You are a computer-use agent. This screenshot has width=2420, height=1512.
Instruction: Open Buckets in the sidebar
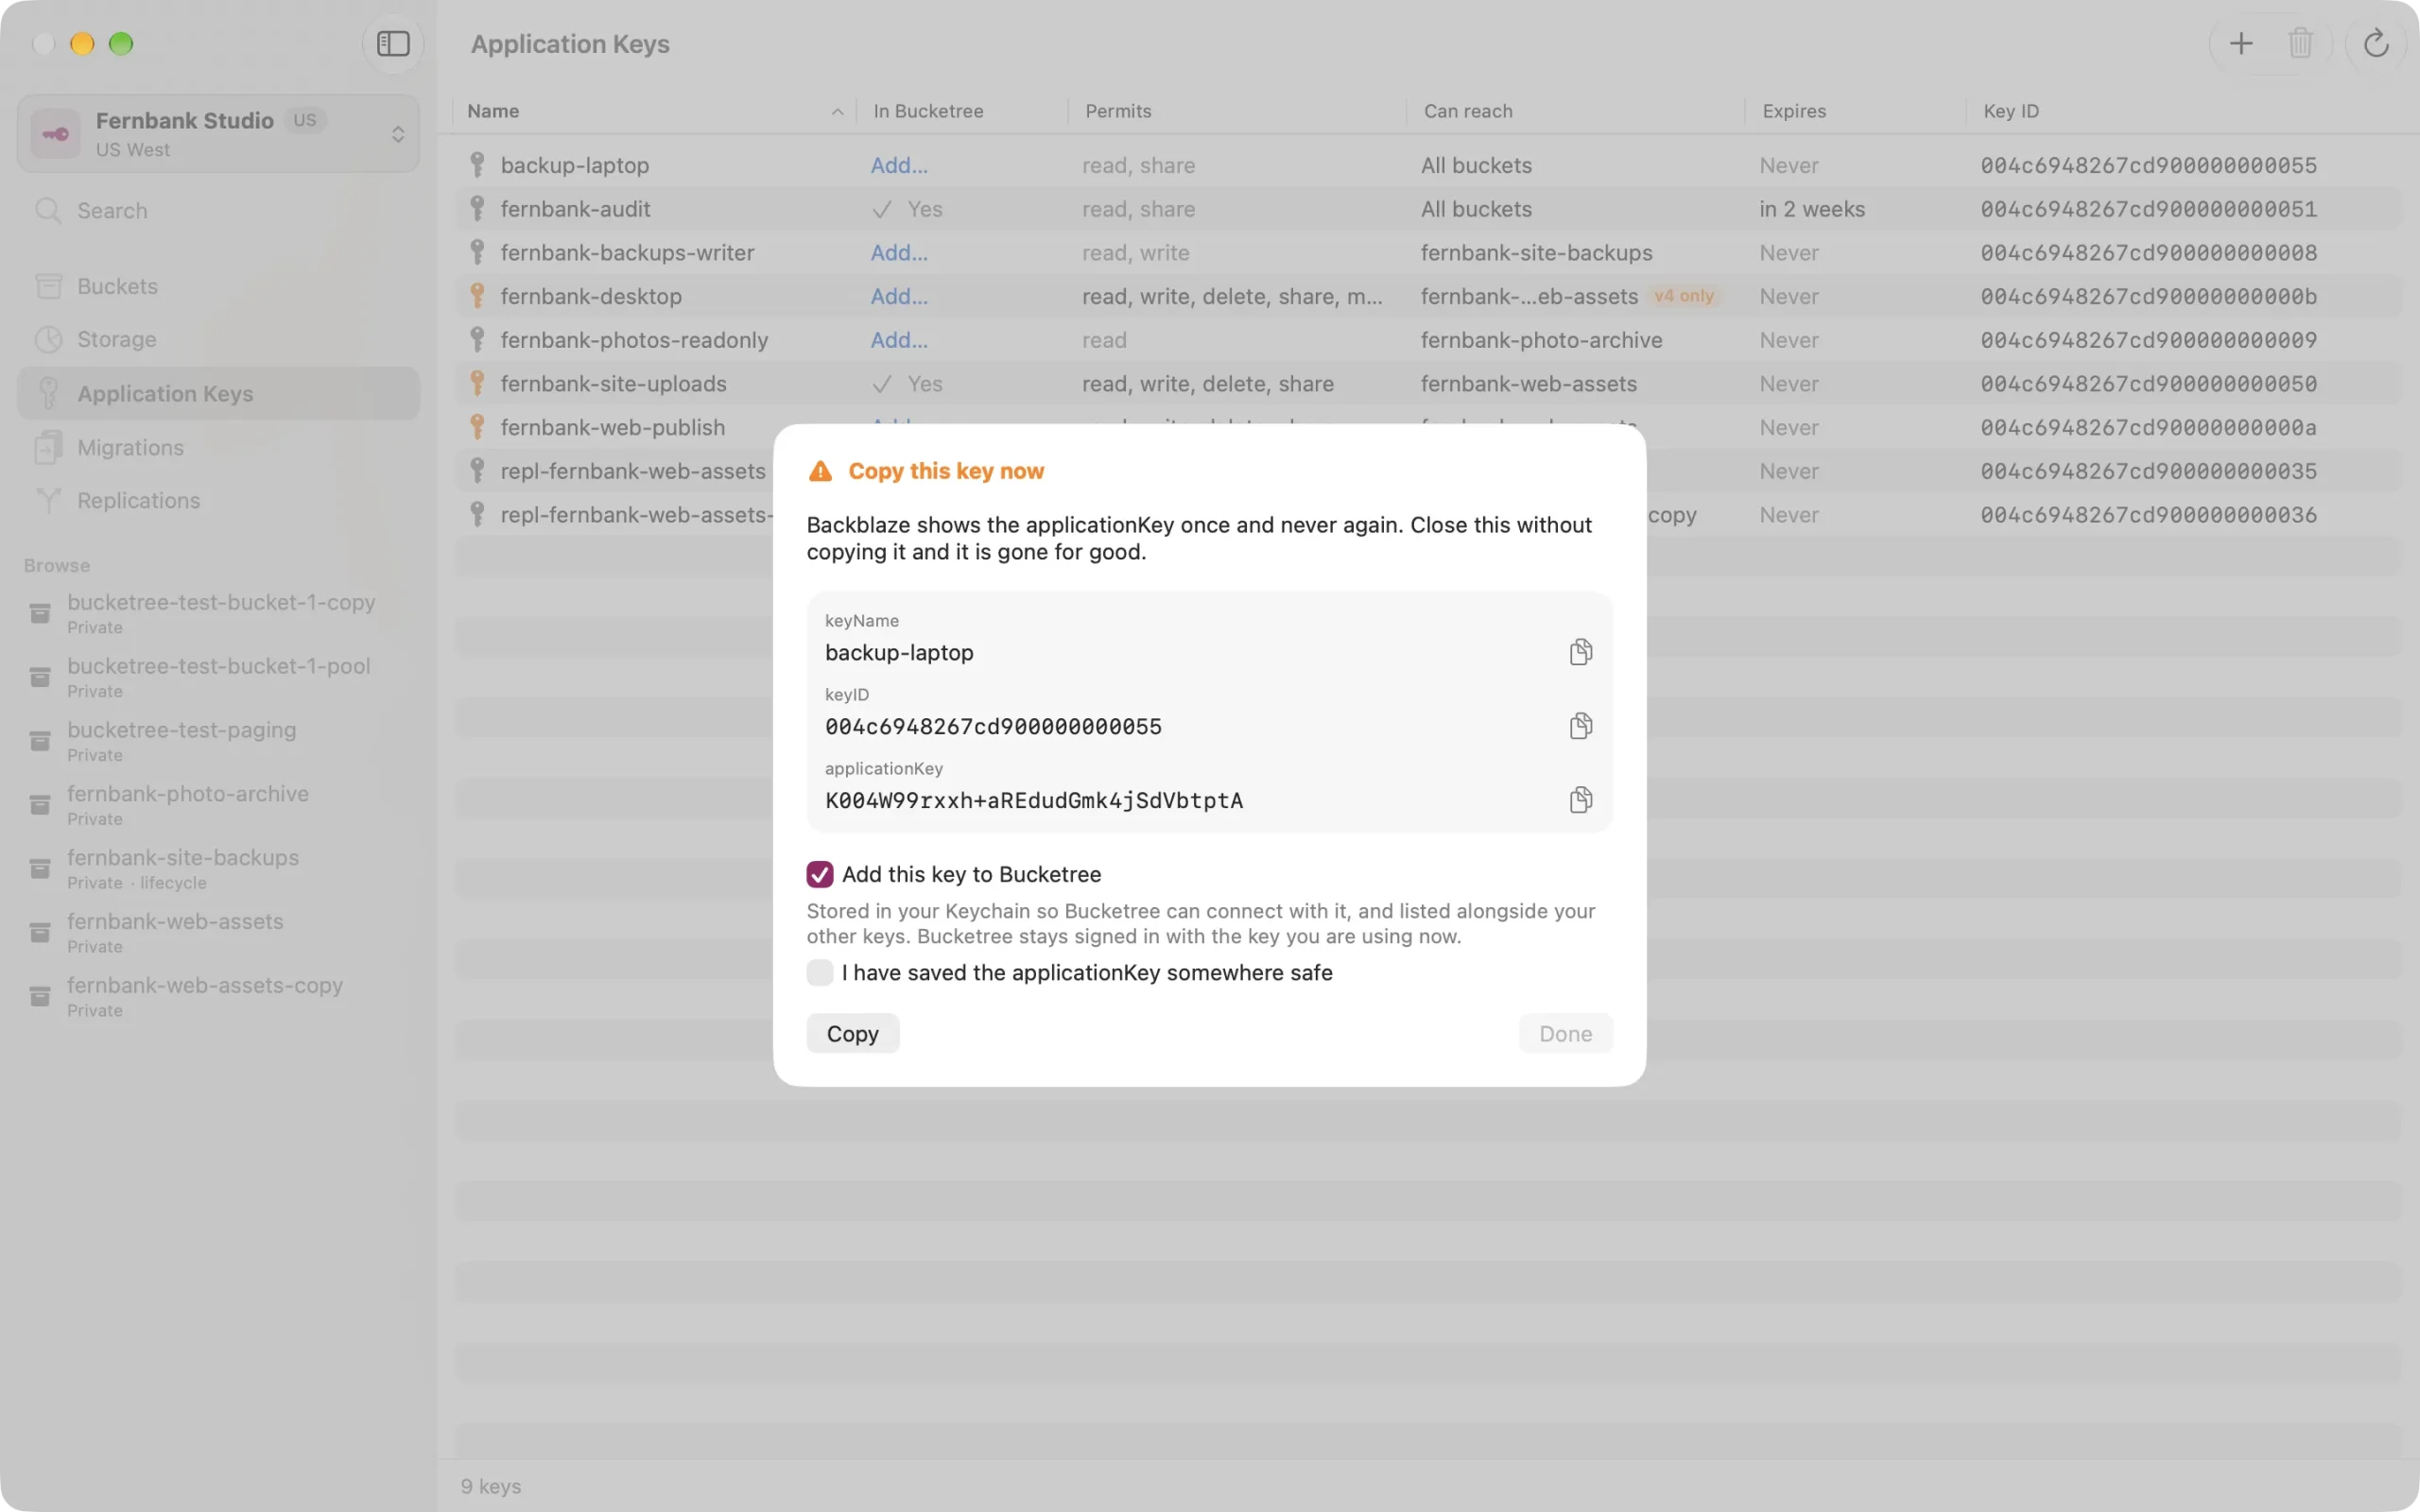tap(218, 287)
